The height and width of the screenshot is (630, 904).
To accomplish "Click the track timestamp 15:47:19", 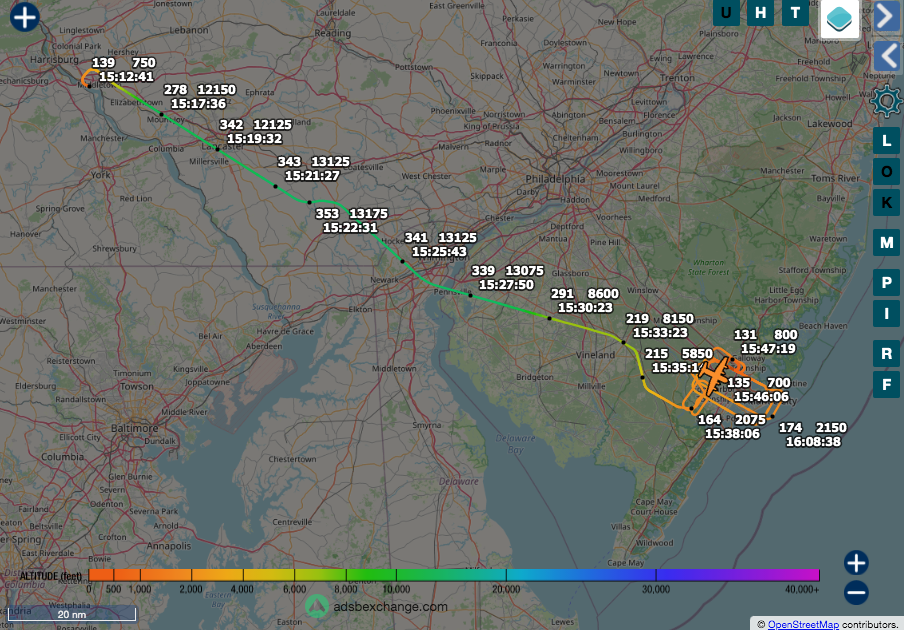I will click(768, 349).
